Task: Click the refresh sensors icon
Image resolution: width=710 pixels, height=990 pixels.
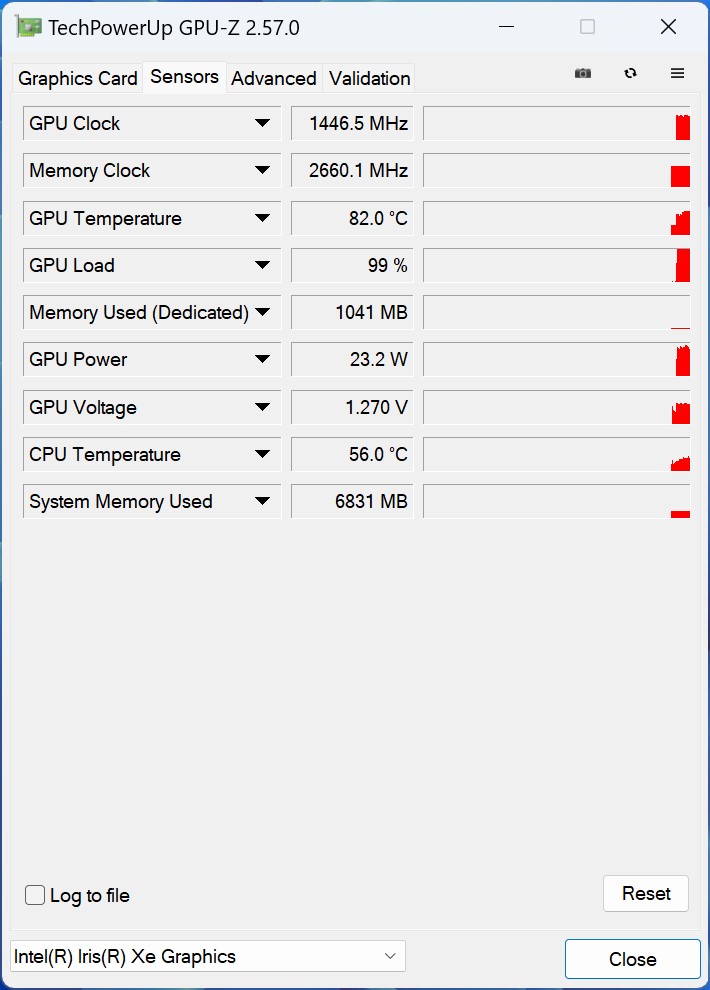Action: 630,73
